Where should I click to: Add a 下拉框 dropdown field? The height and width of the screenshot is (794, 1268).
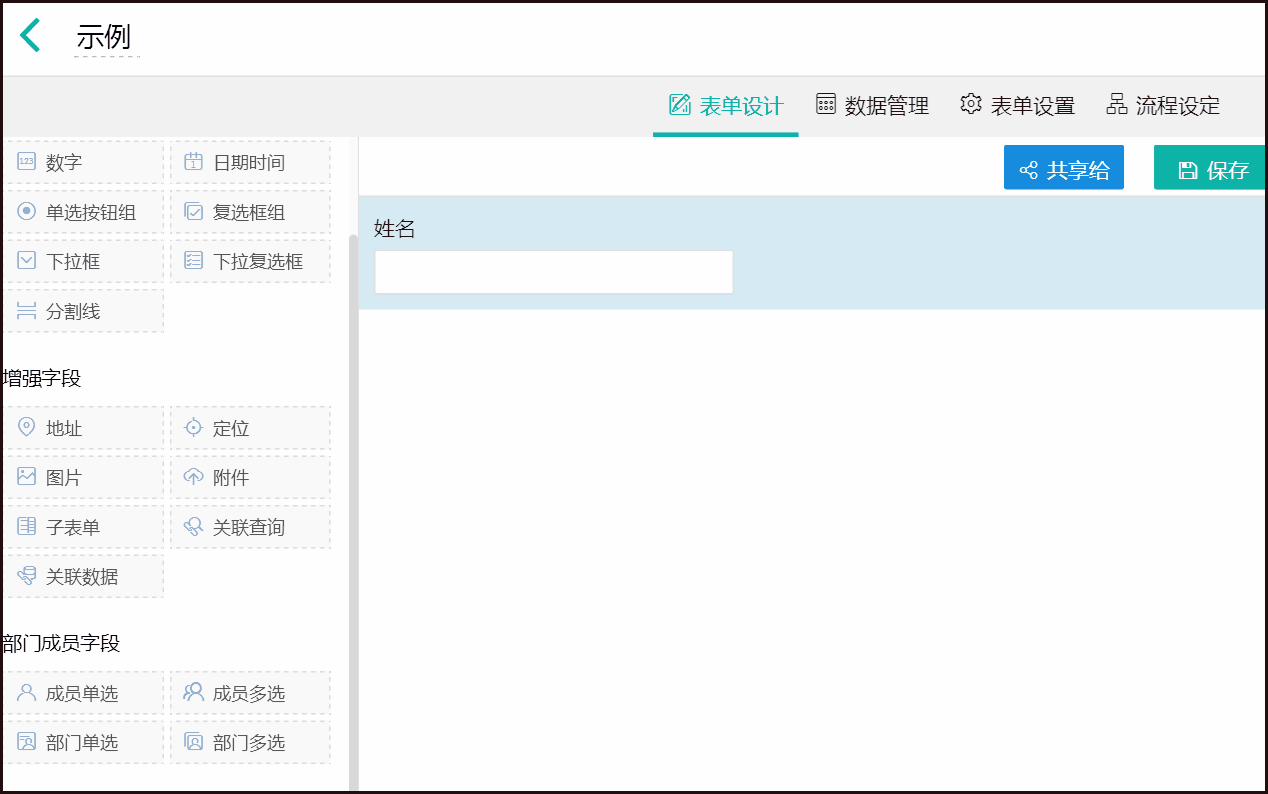[84, 262]
